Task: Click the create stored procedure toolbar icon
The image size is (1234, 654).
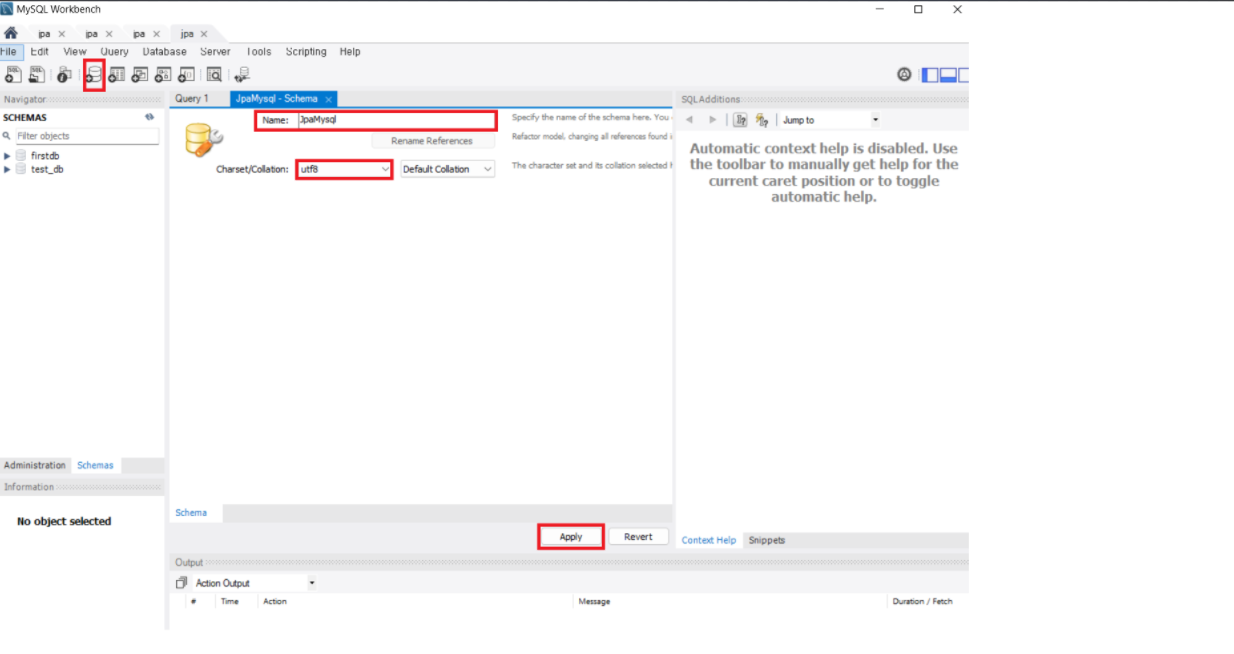Action: click(x=163, y=74)
